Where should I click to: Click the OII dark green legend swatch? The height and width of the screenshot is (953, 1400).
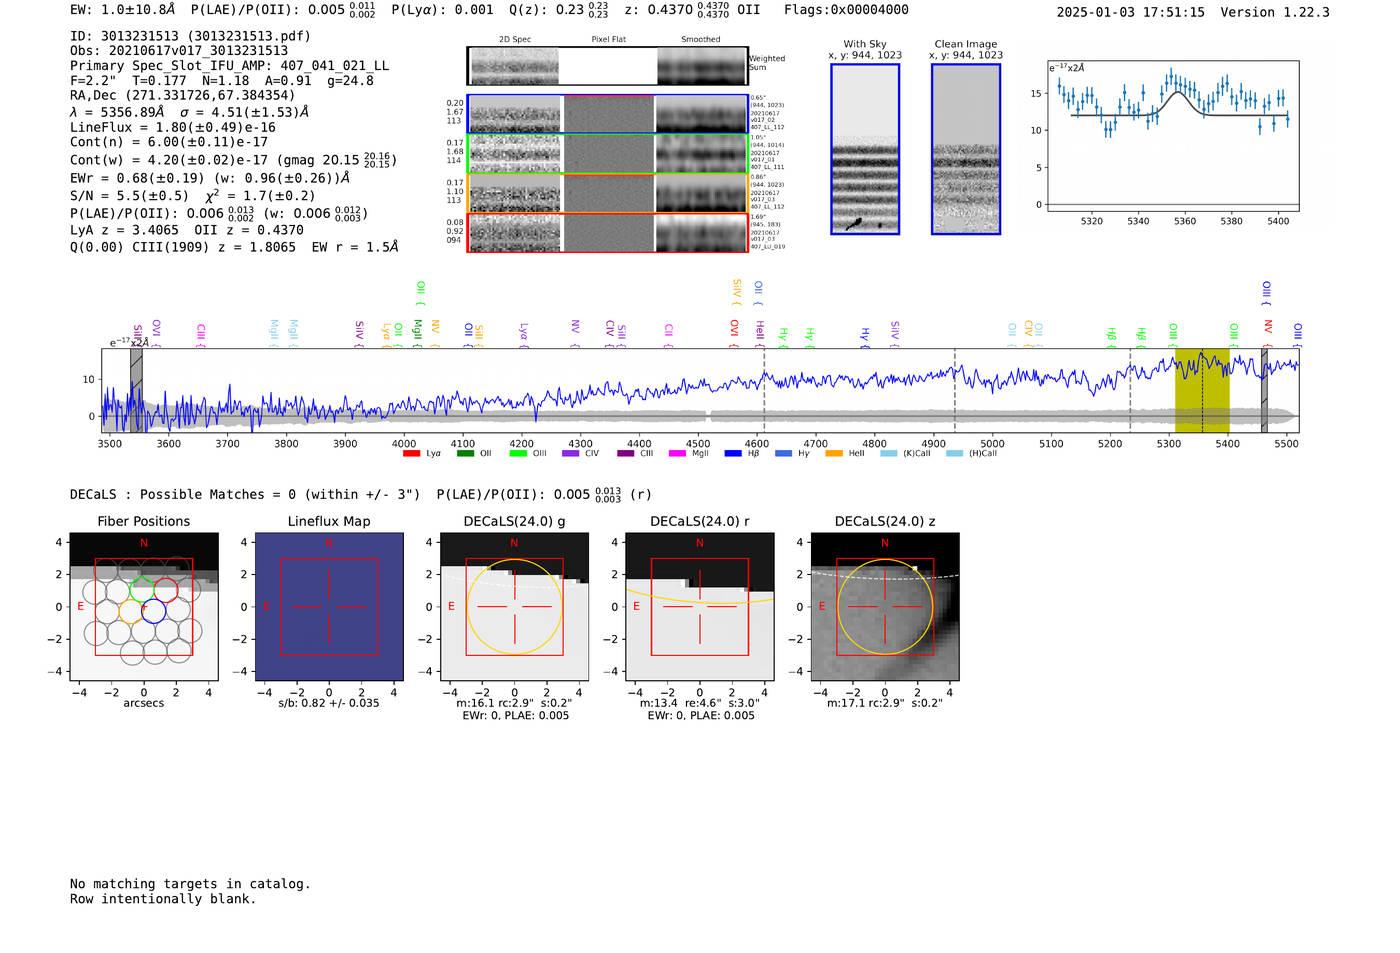pyautogui.click(x=465, y=453)
